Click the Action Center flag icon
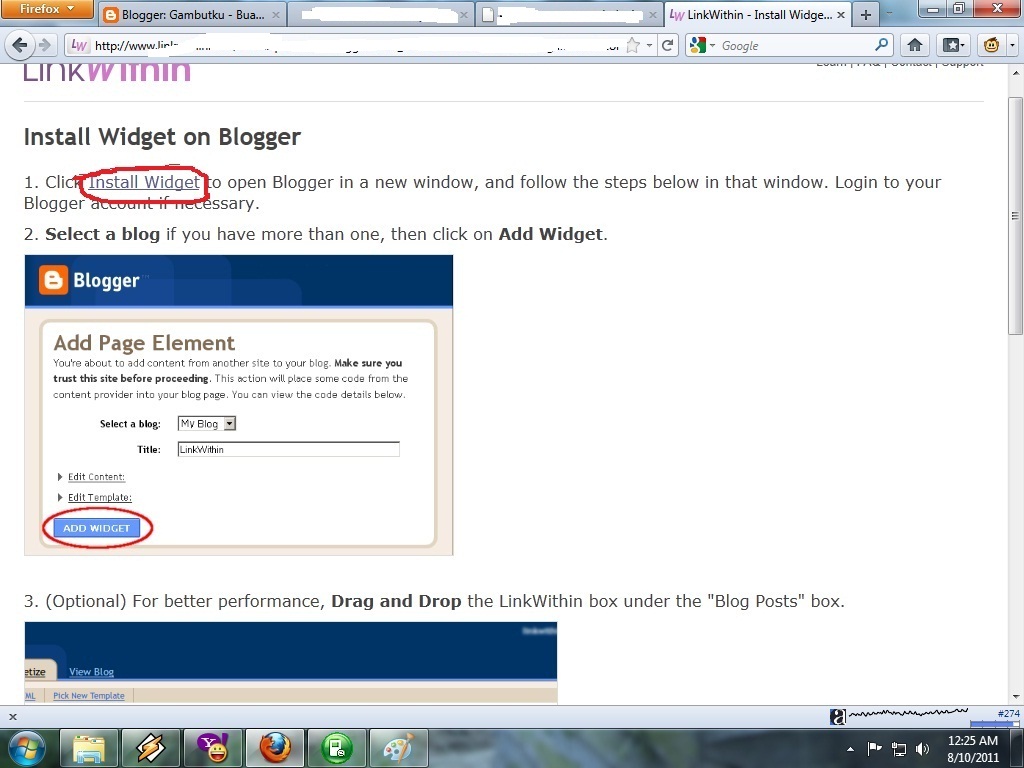Viewport: 1024px width, 768px height. click(x=874, y=748)
